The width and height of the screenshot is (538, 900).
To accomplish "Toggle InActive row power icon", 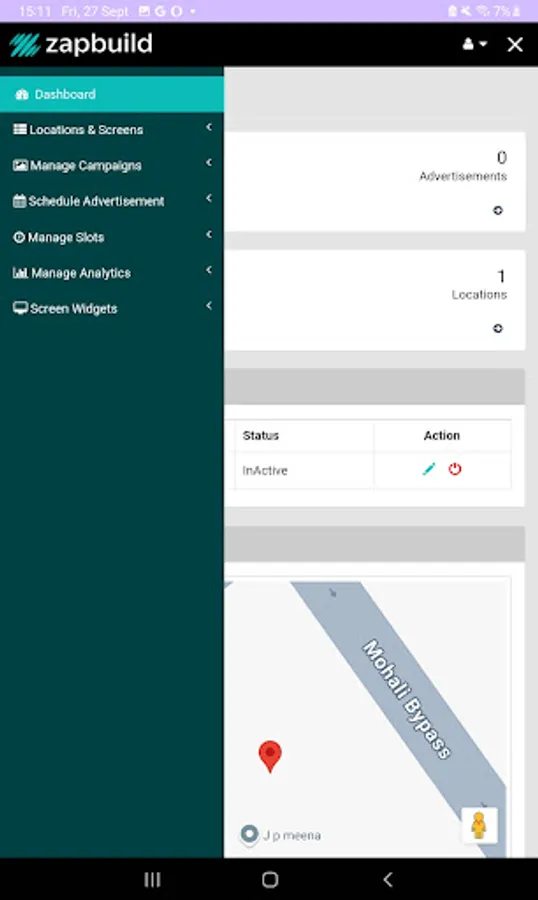I will pyautogui.click(x=455, y=469).
